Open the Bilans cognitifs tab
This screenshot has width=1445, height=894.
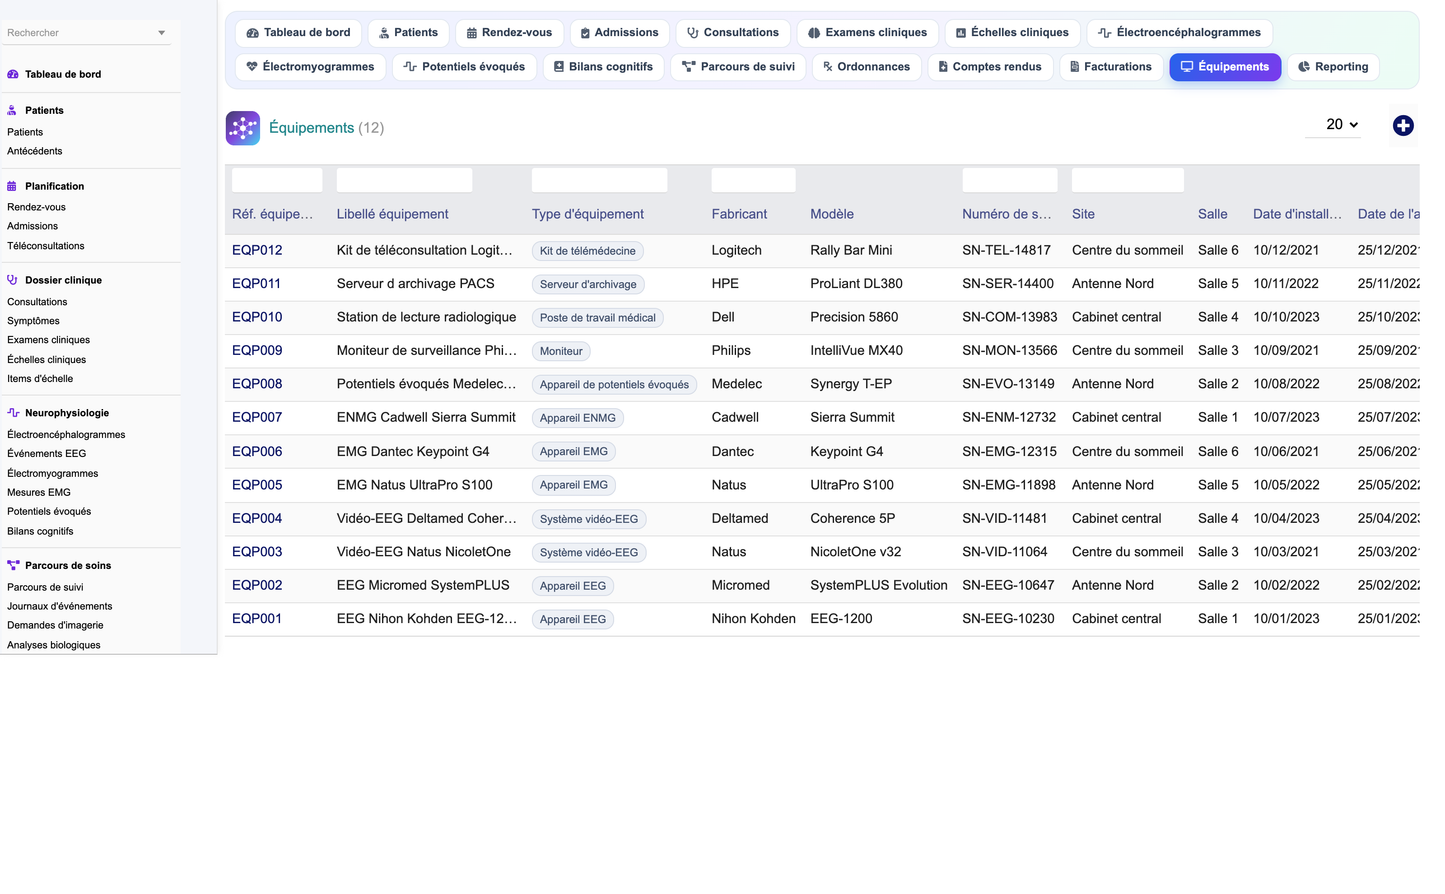(603, 67)
